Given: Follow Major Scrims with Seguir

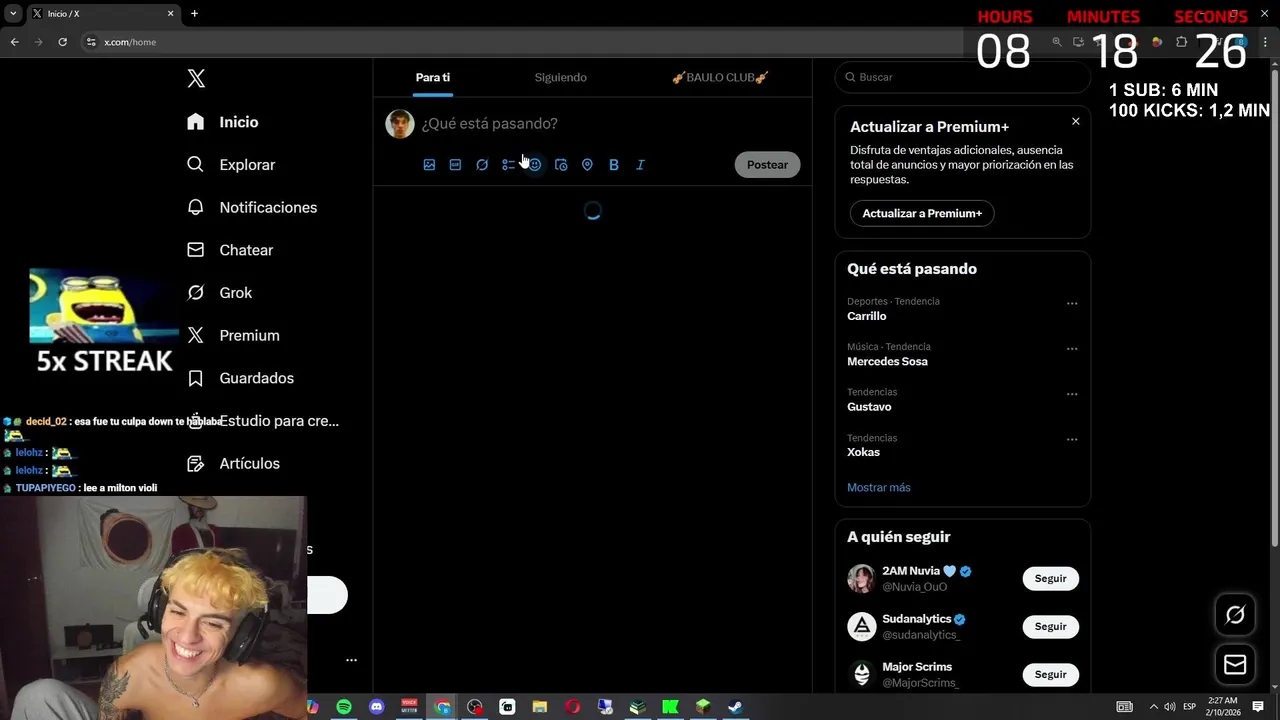Looking at the screenshot, I should pyautogui.click(x=1050, y=674).
